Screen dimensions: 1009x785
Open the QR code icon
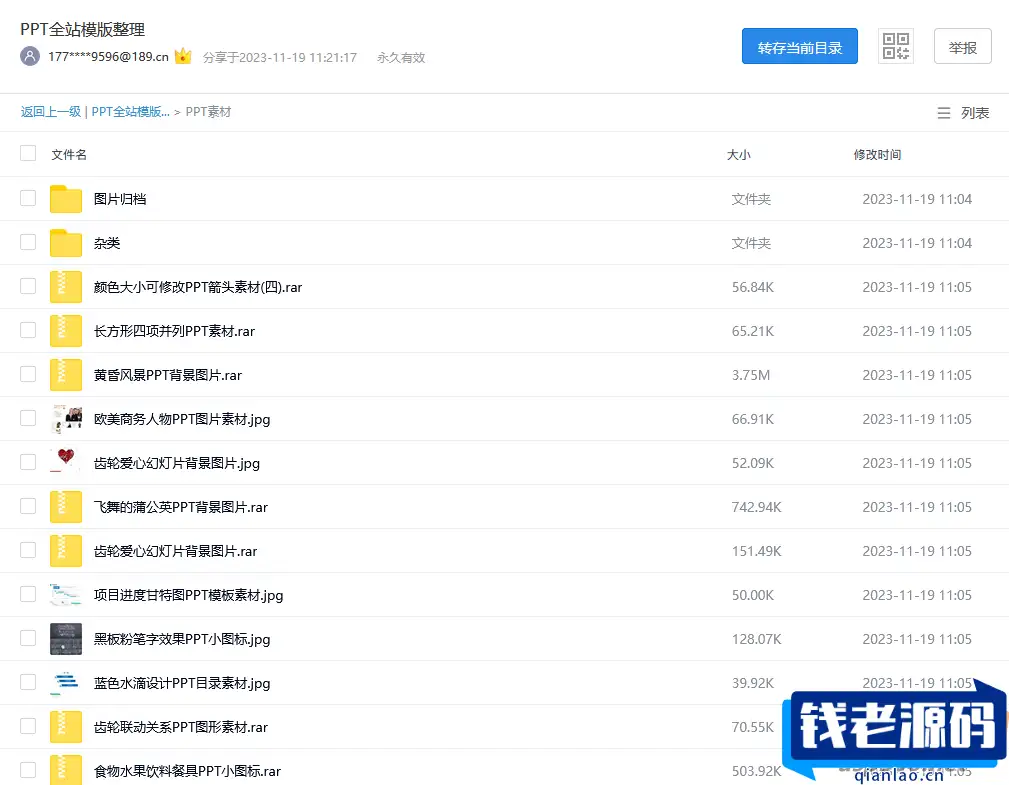coord(896,46)
